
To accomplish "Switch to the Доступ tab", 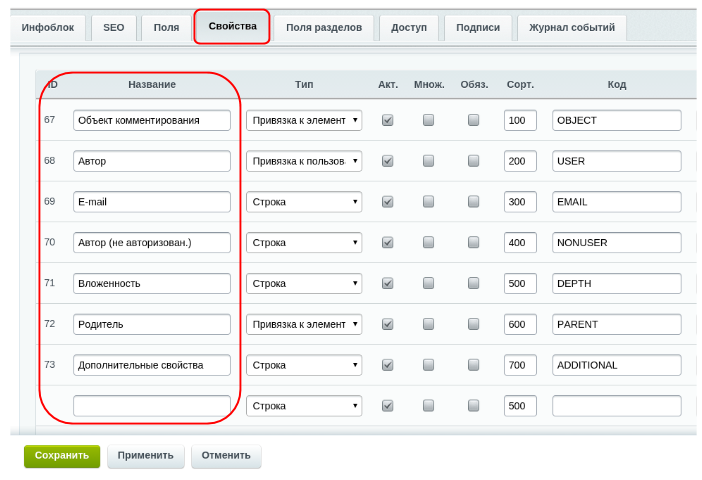I will click(x=409, y=28).
